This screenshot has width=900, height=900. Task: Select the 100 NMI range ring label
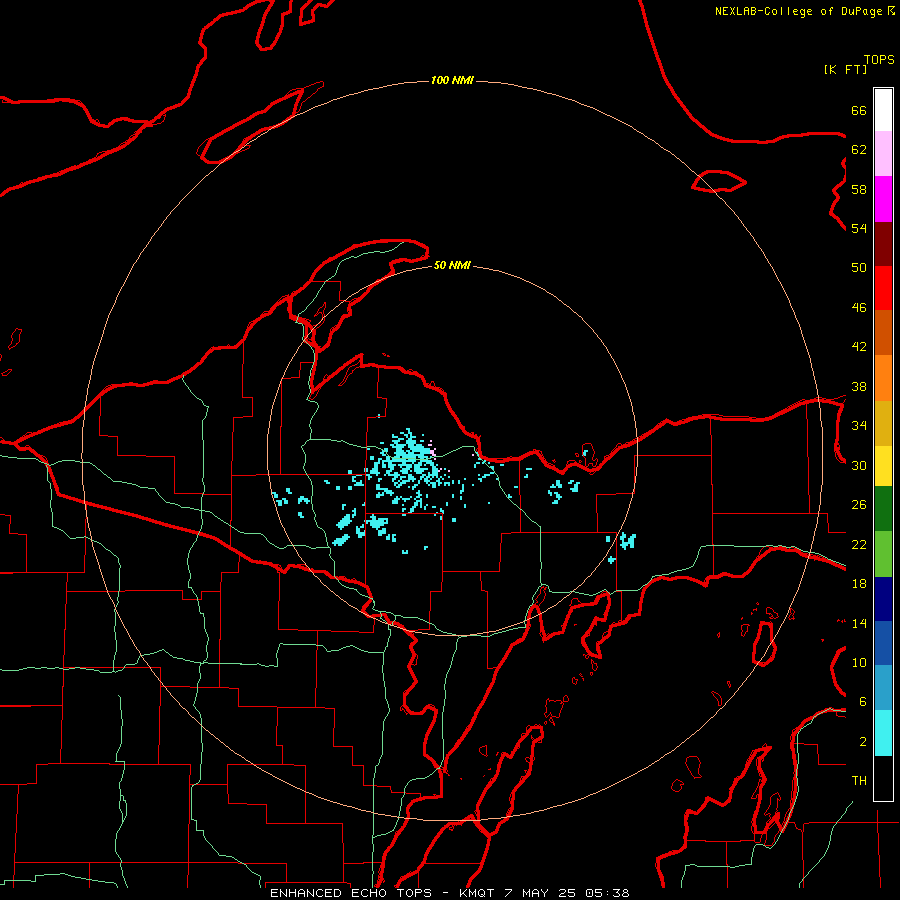452,80
